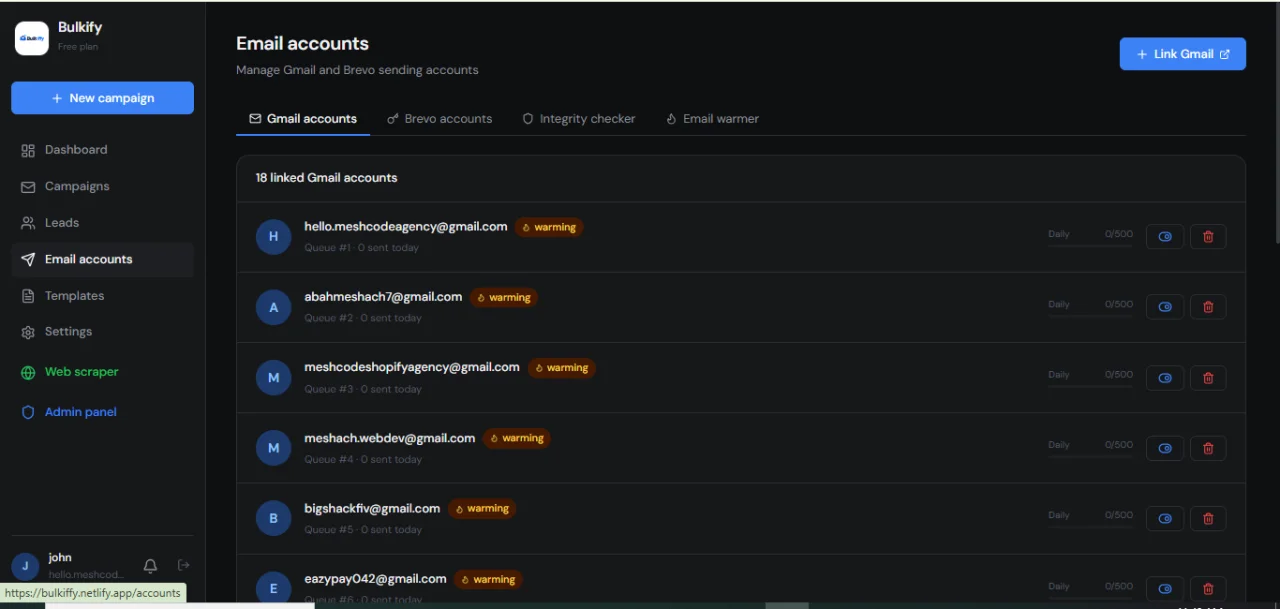
Task: Open Templates in the sidebar
Action: 102,296
